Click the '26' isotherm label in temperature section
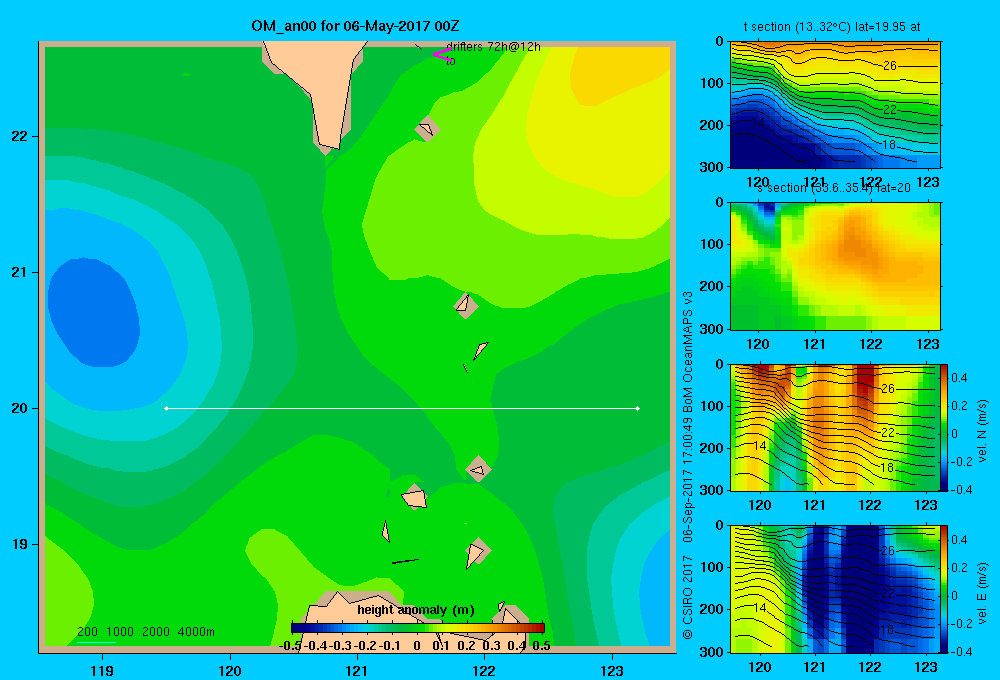This screenshot has height=680, width=1000. click(x=890, y=66)
